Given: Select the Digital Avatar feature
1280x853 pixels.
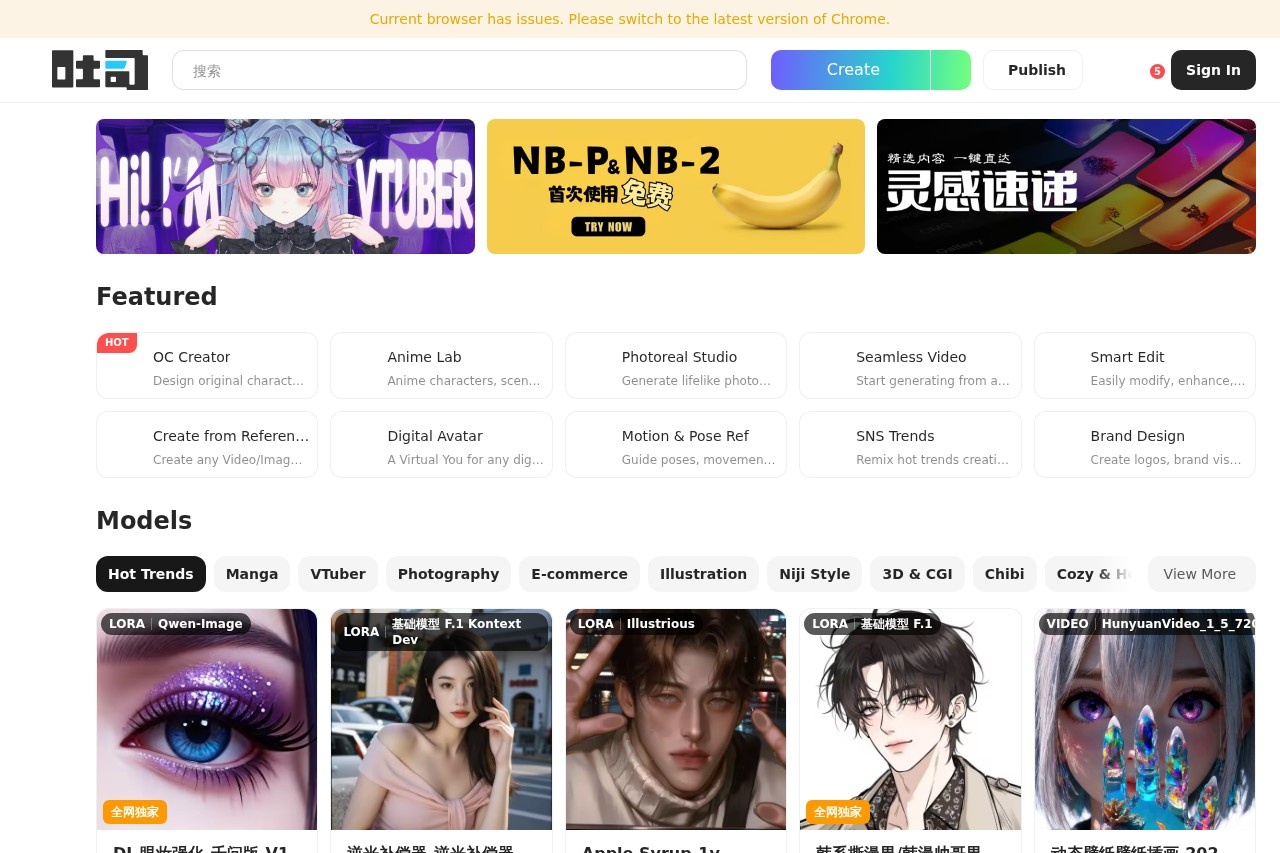Looking at the screenshot, I should 441,444.
